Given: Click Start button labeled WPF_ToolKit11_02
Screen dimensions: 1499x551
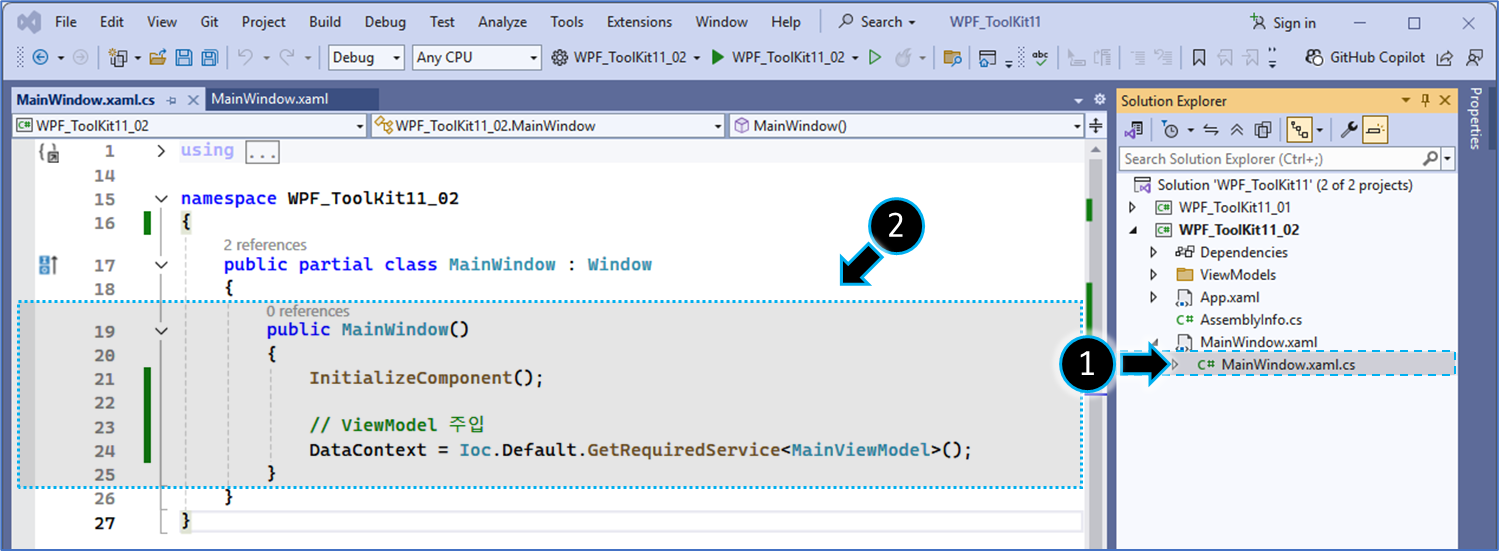Looking at the screenshot, I should tap(785, 58).
